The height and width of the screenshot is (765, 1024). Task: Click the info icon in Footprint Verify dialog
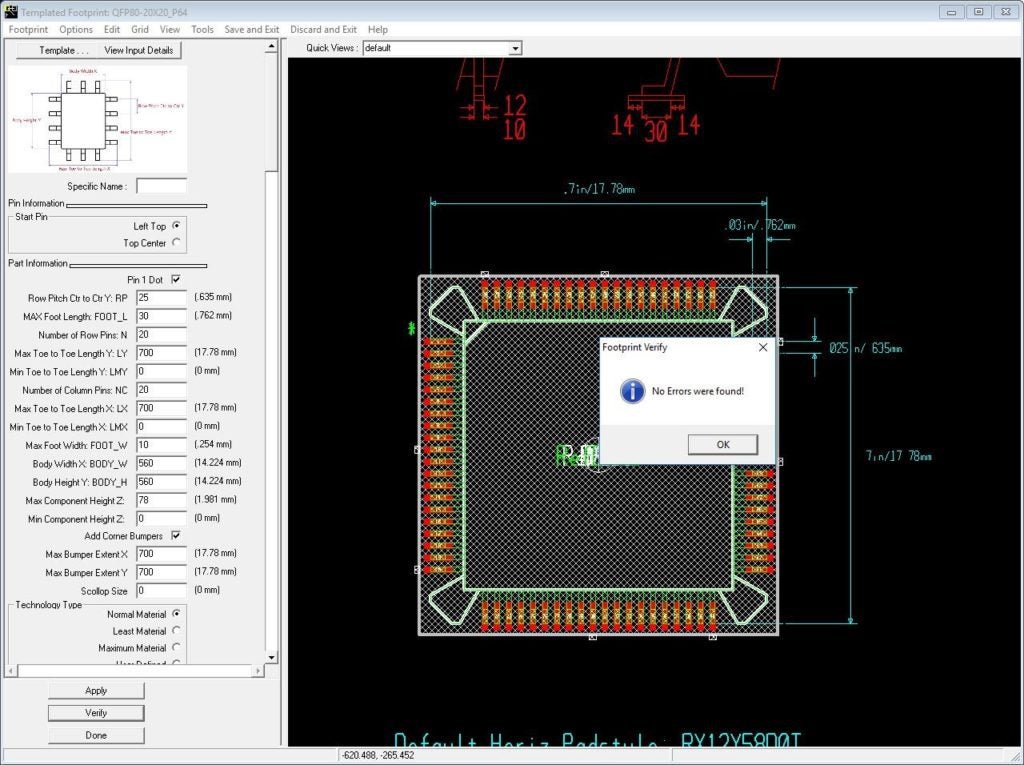[632, 391]
